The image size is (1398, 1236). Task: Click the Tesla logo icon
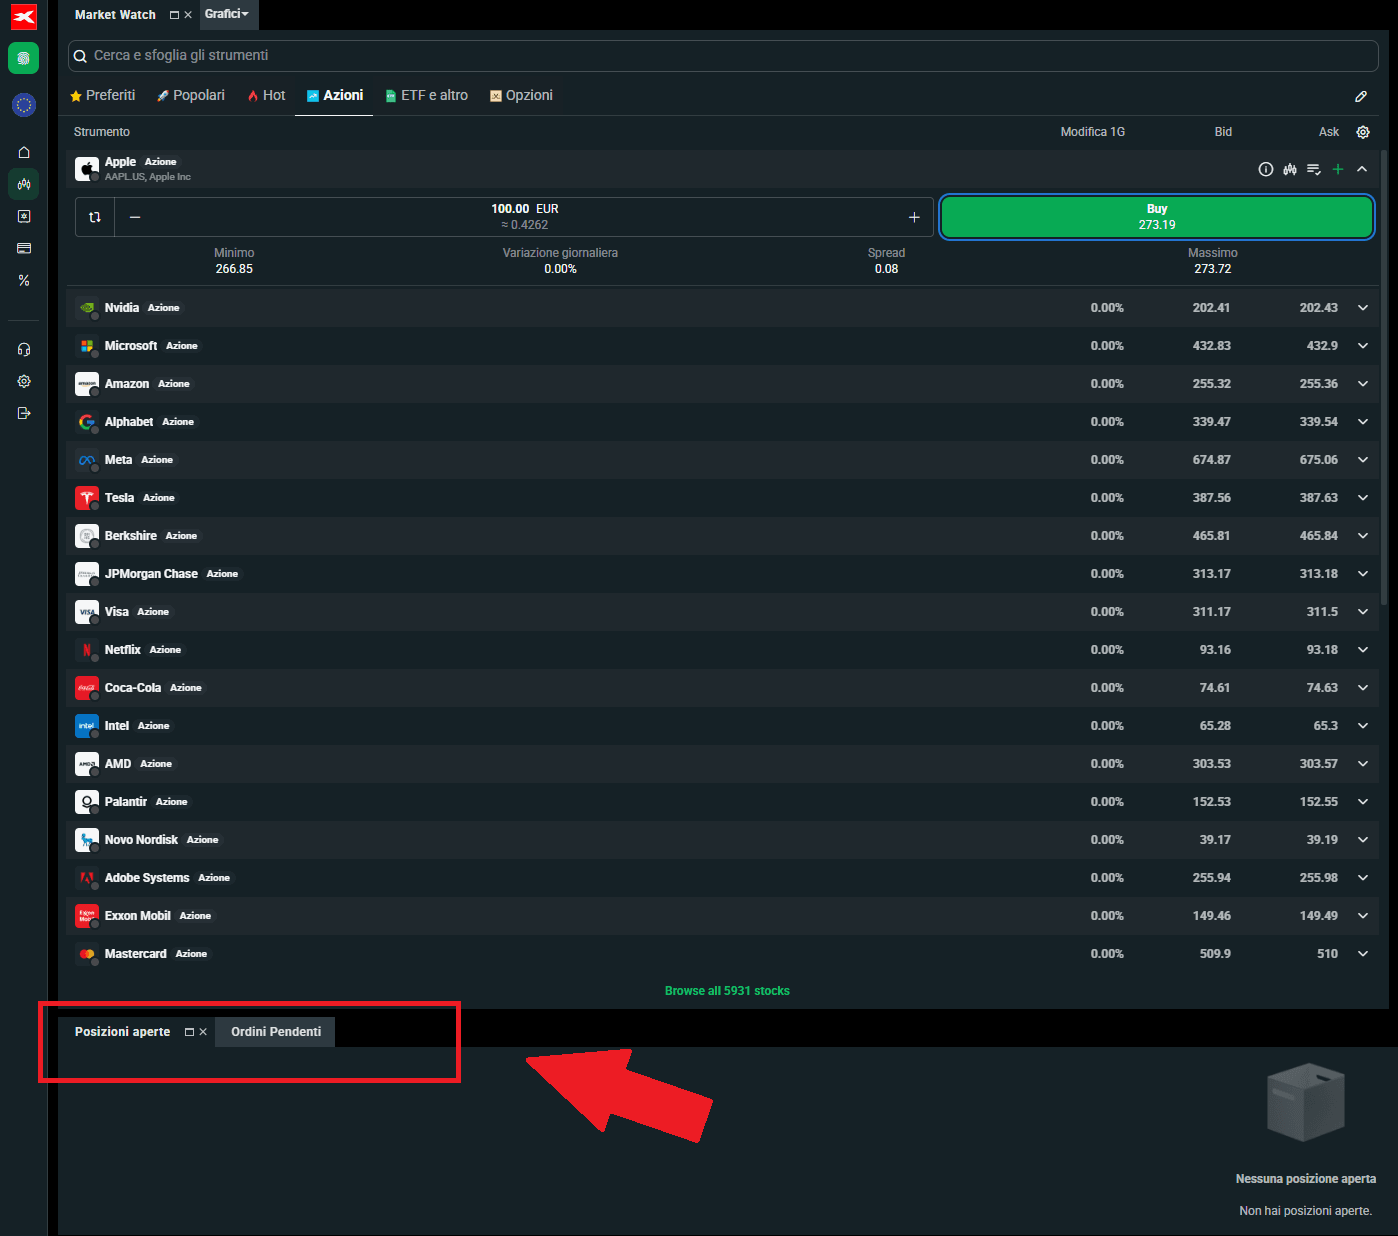point(87,498)
